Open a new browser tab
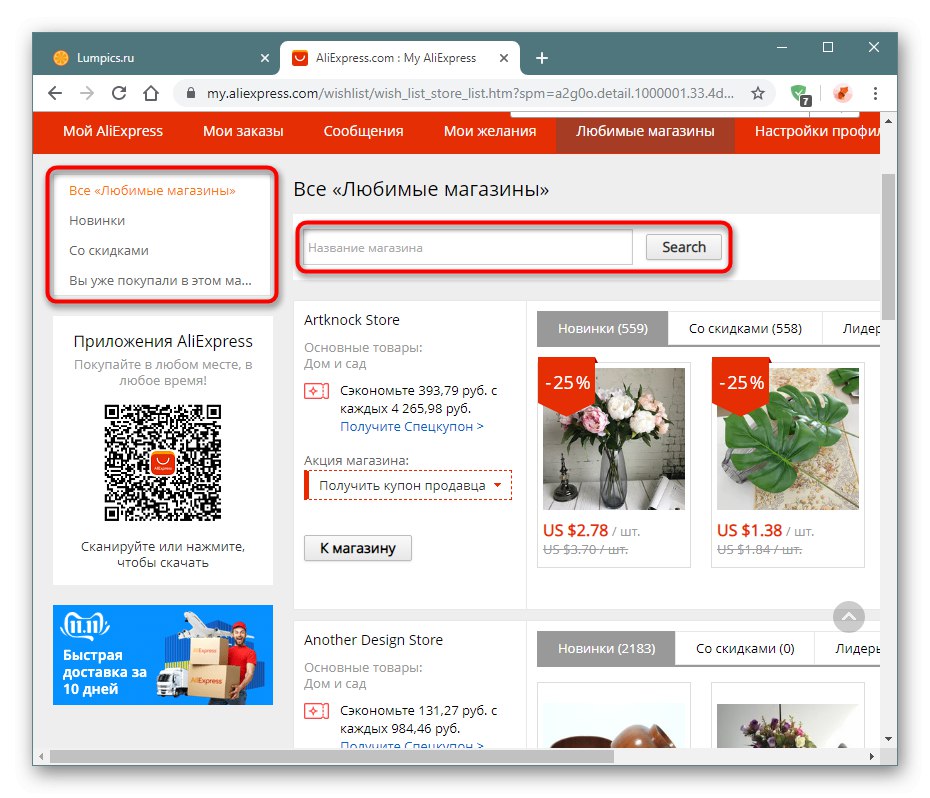This screenshot has height=798, width=930. (x=542, y=58)
